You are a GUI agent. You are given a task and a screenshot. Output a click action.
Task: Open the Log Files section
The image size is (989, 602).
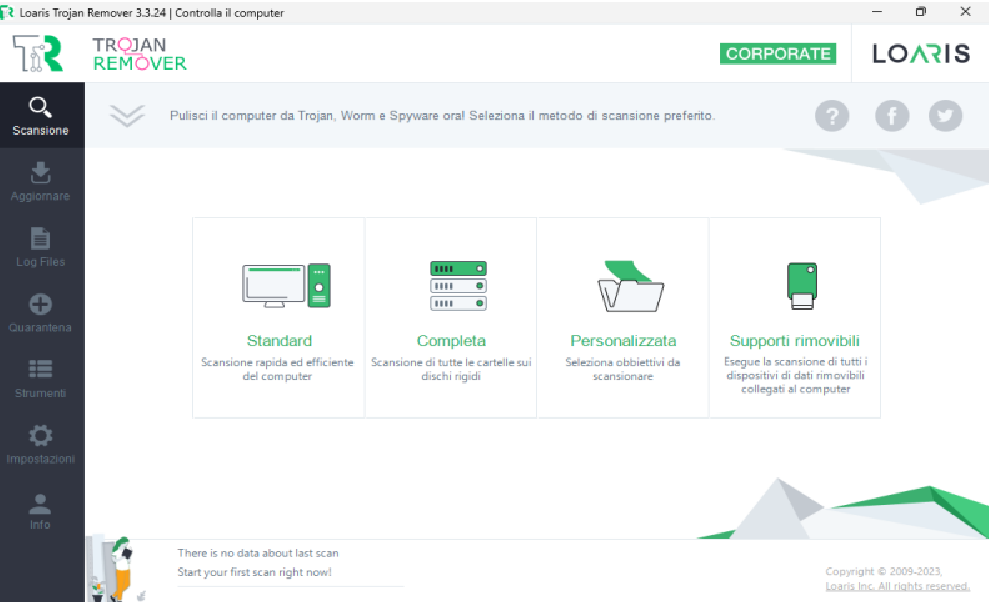(41, 248)
